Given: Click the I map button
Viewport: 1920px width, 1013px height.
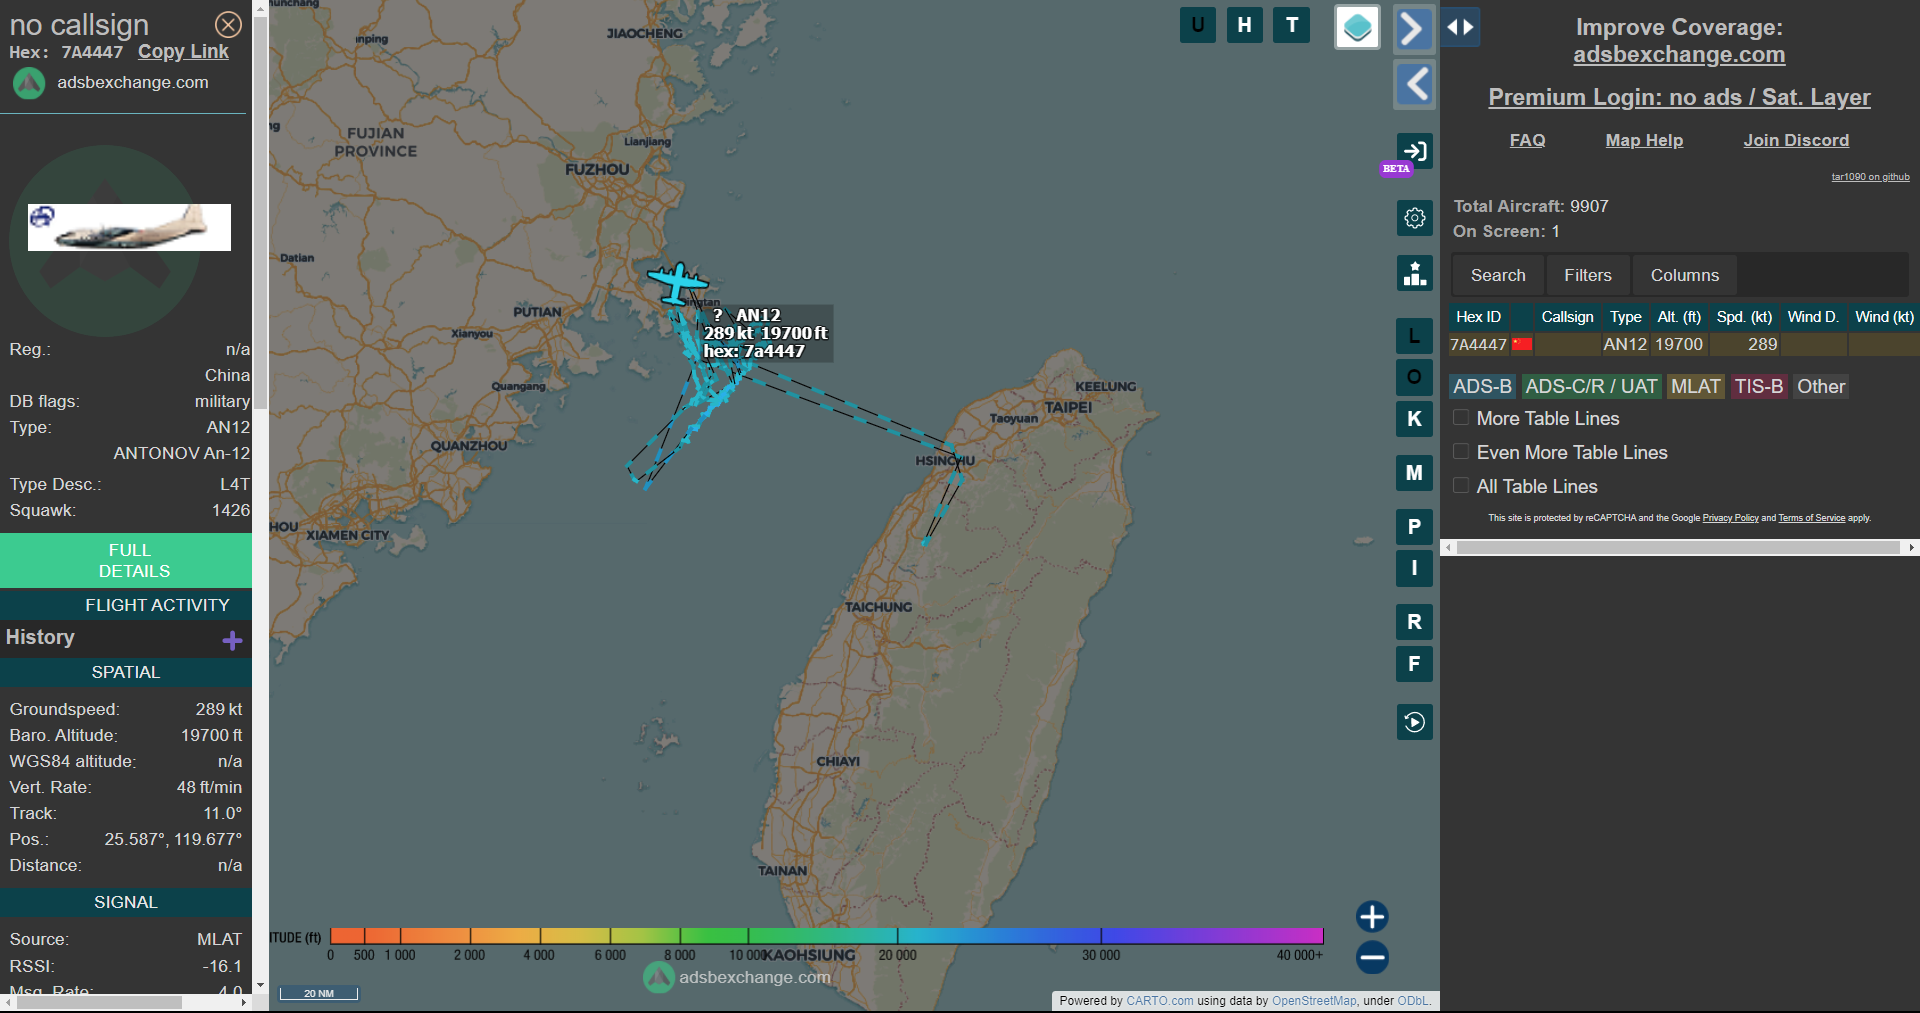Looking at the screenshot, I should tap(1414, 568).
